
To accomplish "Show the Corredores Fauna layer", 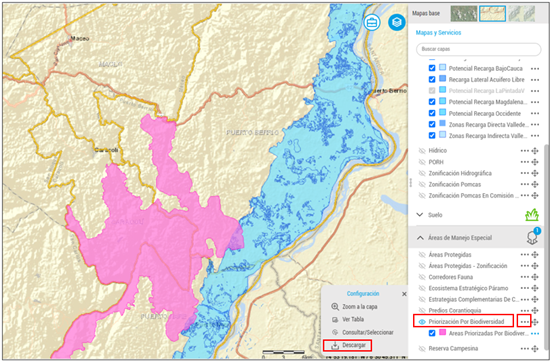I will 422,277.
